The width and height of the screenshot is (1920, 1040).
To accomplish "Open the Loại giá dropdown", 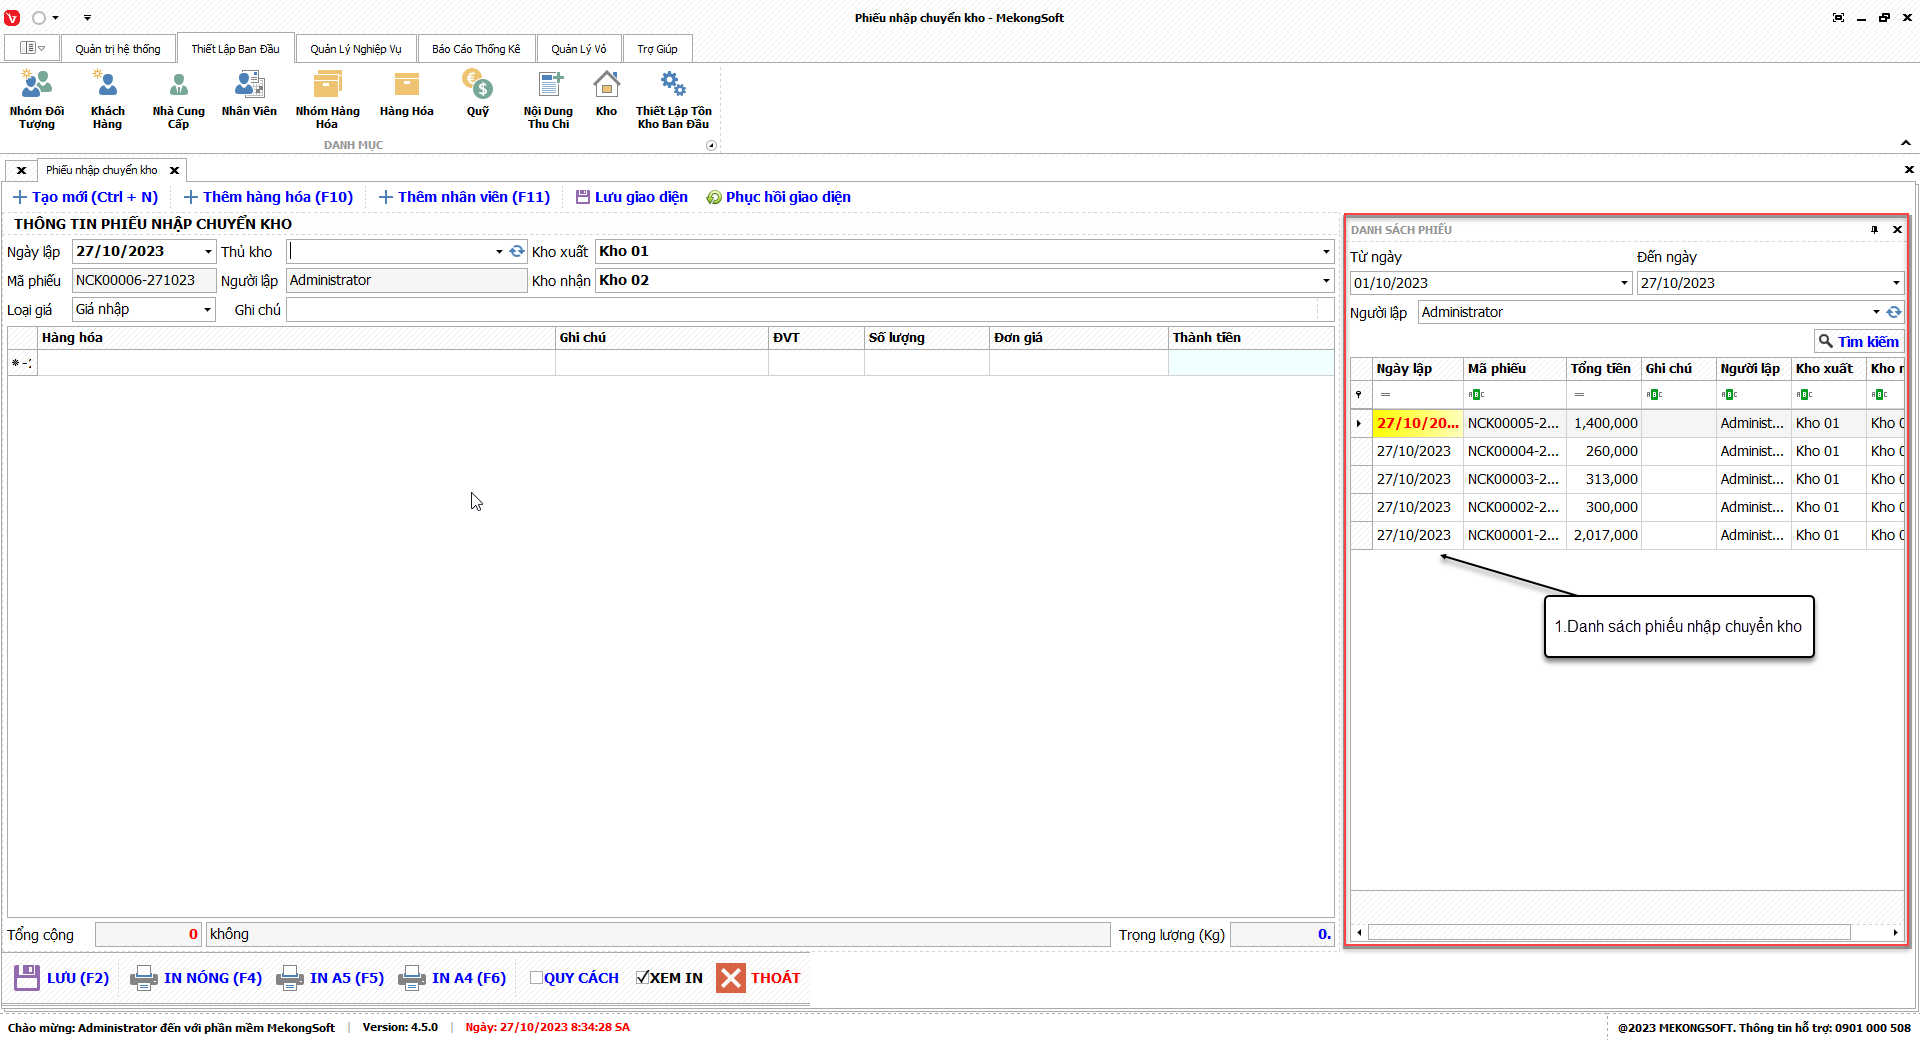I will pos(207,310).
